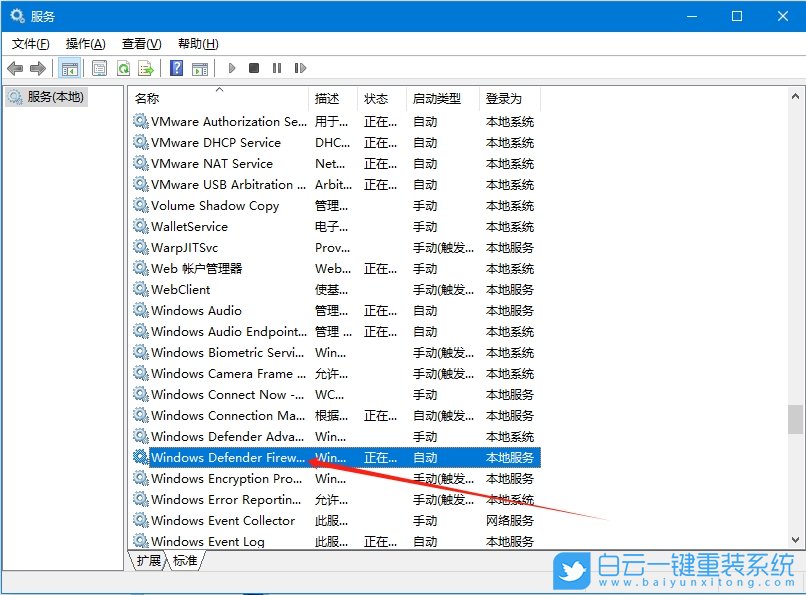Image resolution: width=806 pixels, height=595 pixels.
Task: Open Properties via the toolbar icon
Action: (x=99, y=67)
